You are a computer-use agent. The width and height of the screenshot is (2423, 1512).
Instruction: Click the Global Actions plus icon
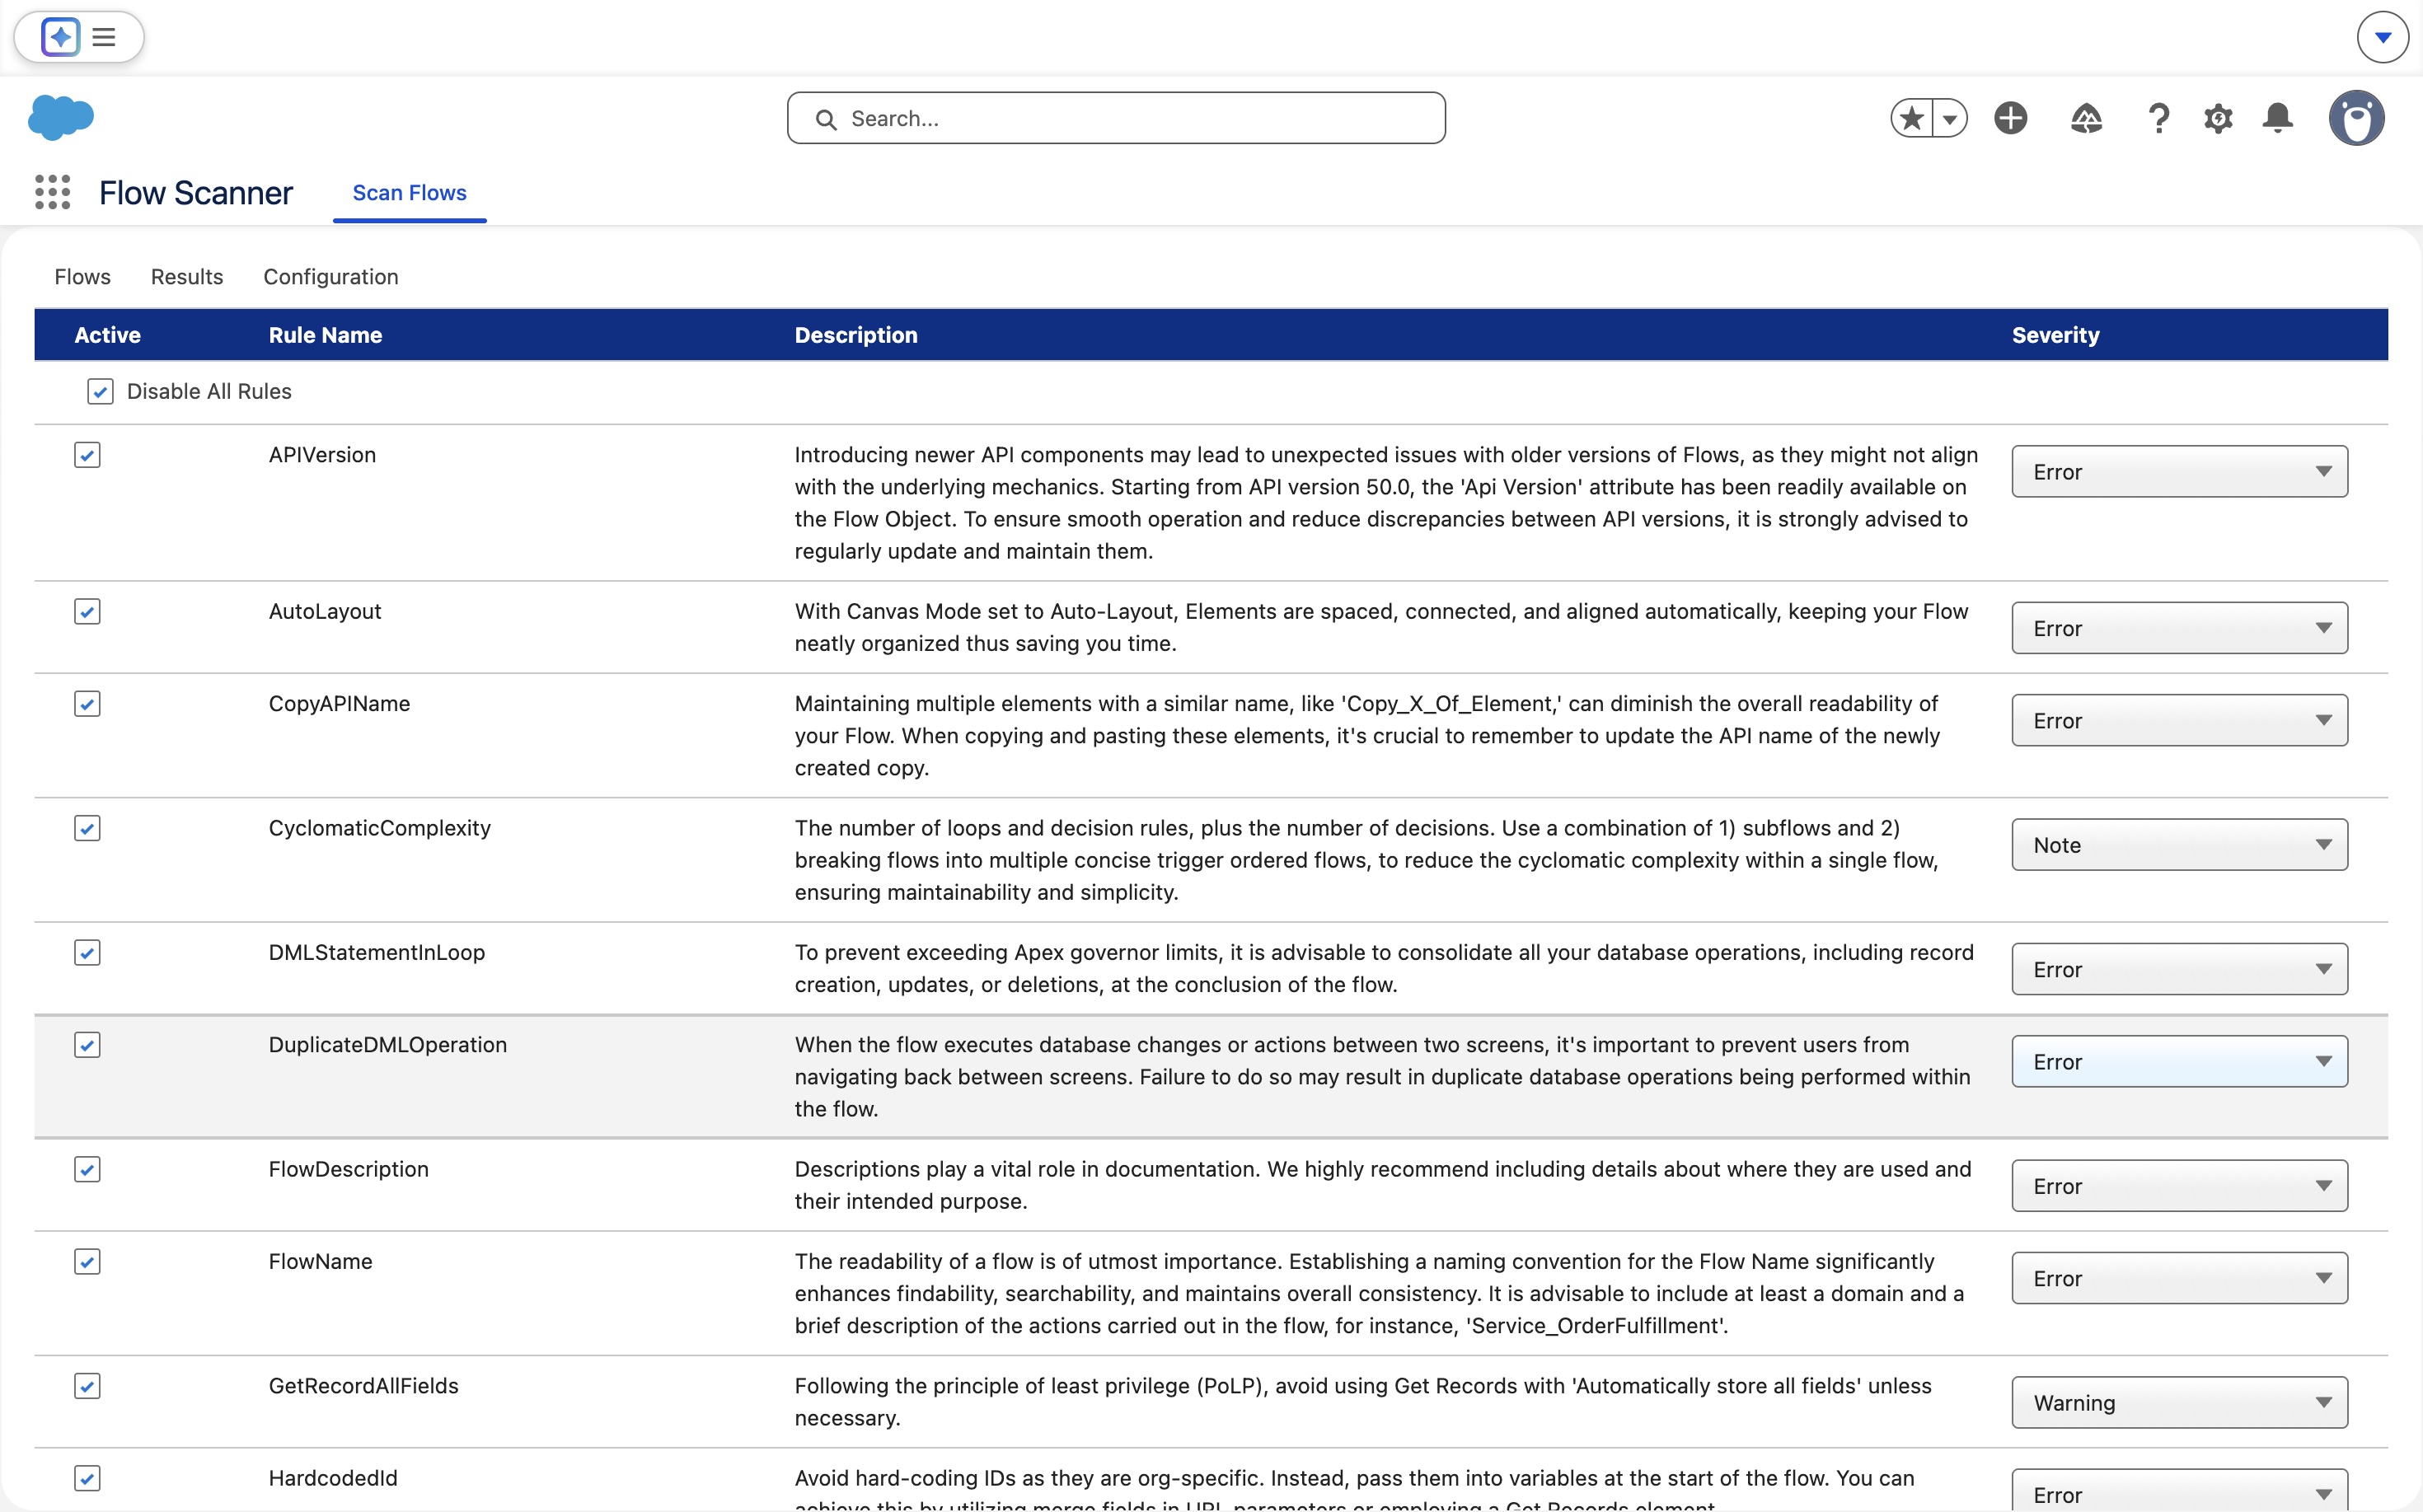click(x=2010, y=118)
